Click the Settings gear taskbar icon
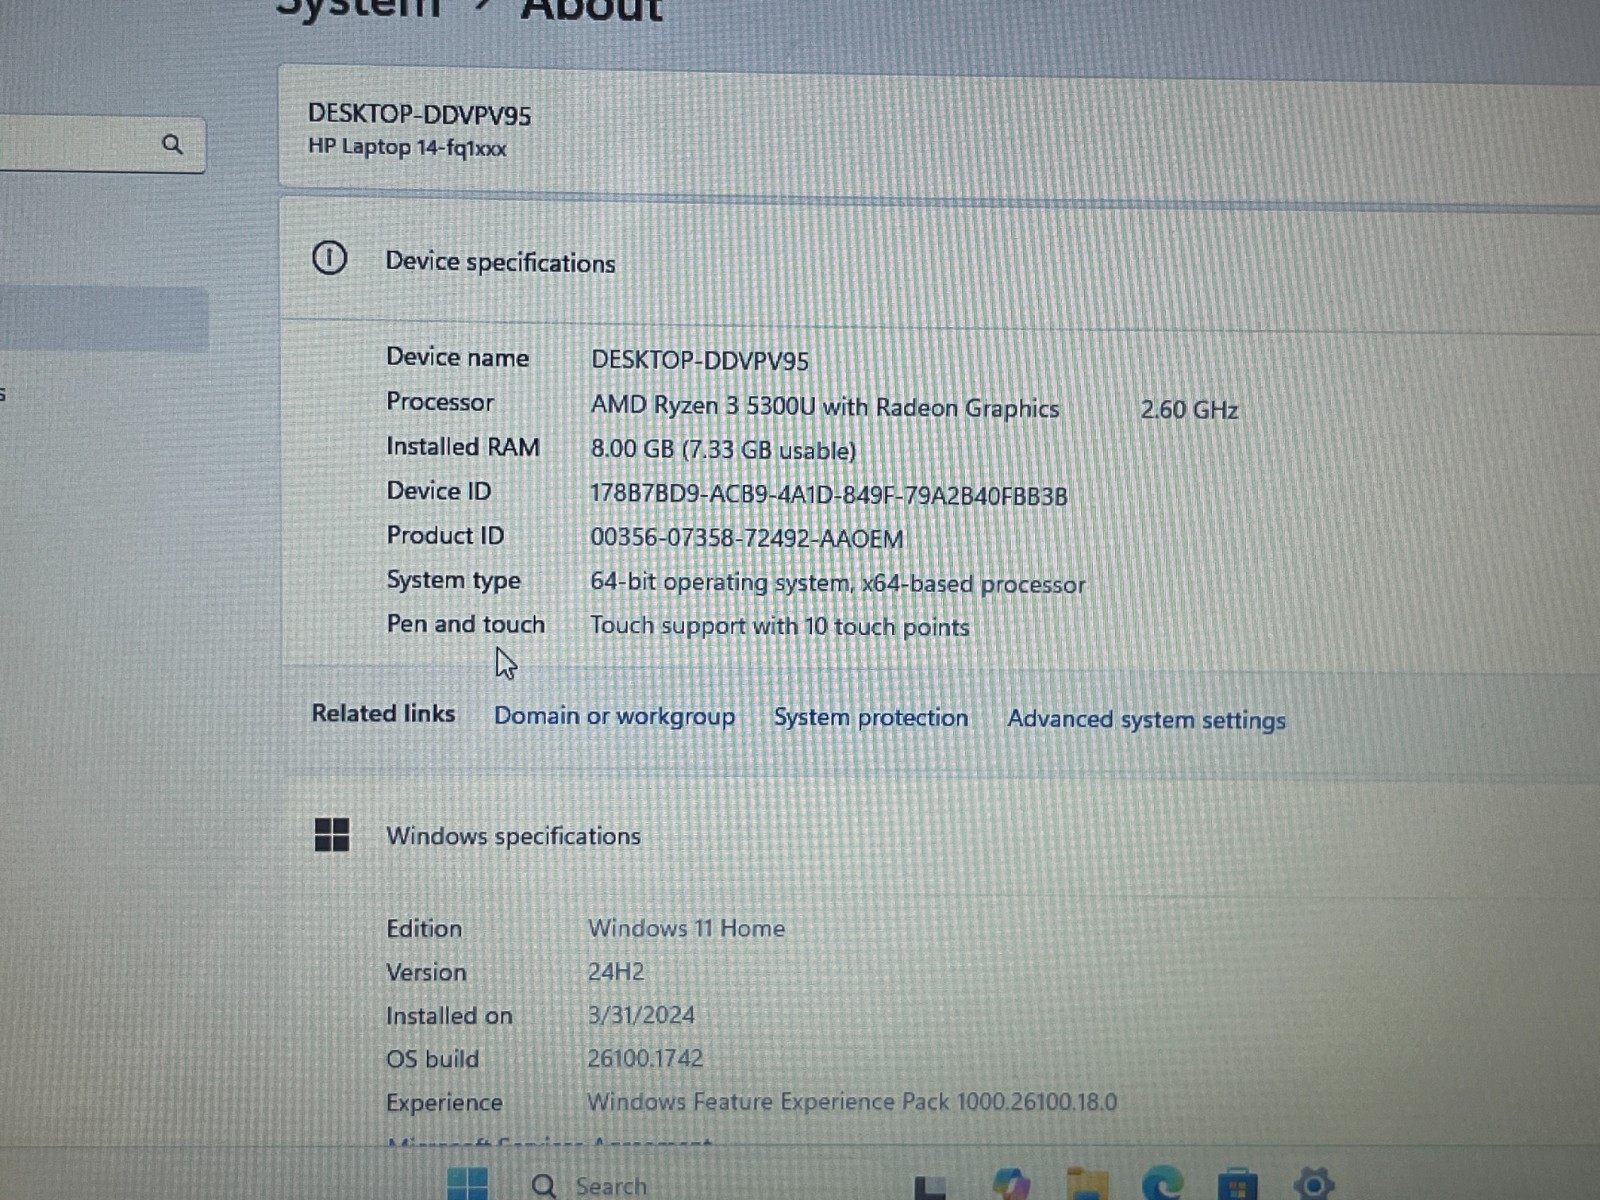The image size is (1600, 1200). [1314, 1184]
